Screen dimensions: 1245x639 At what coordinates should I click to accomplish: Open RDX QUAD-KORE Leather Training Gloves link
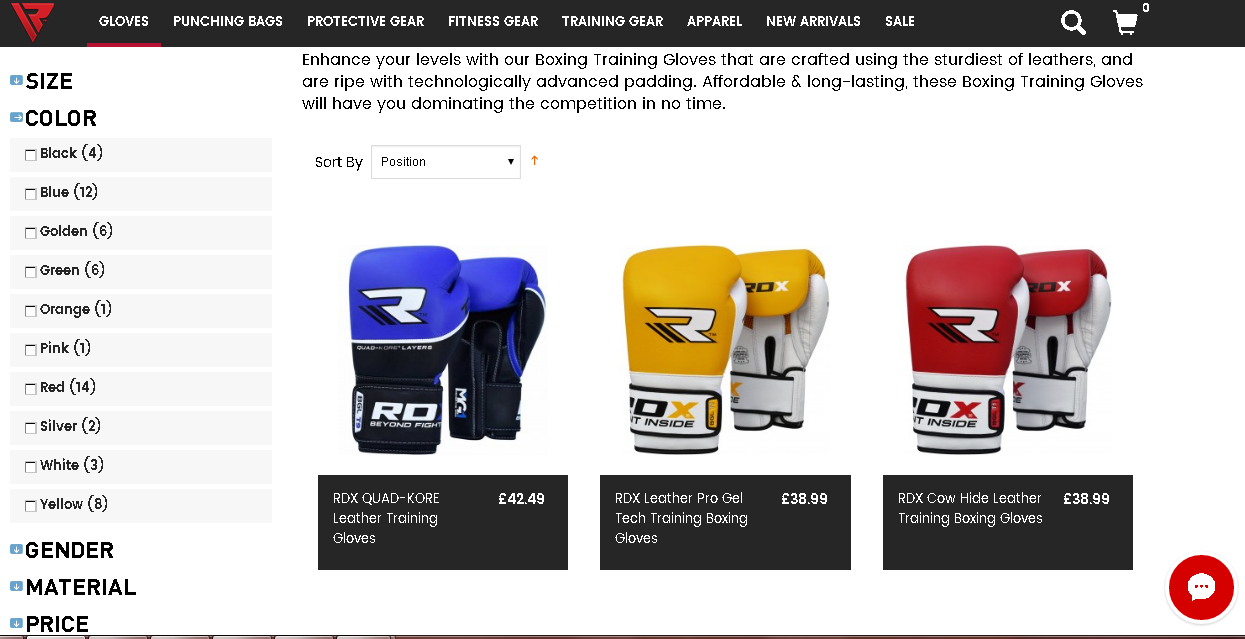pyautogui.click(x=386, y=518)
